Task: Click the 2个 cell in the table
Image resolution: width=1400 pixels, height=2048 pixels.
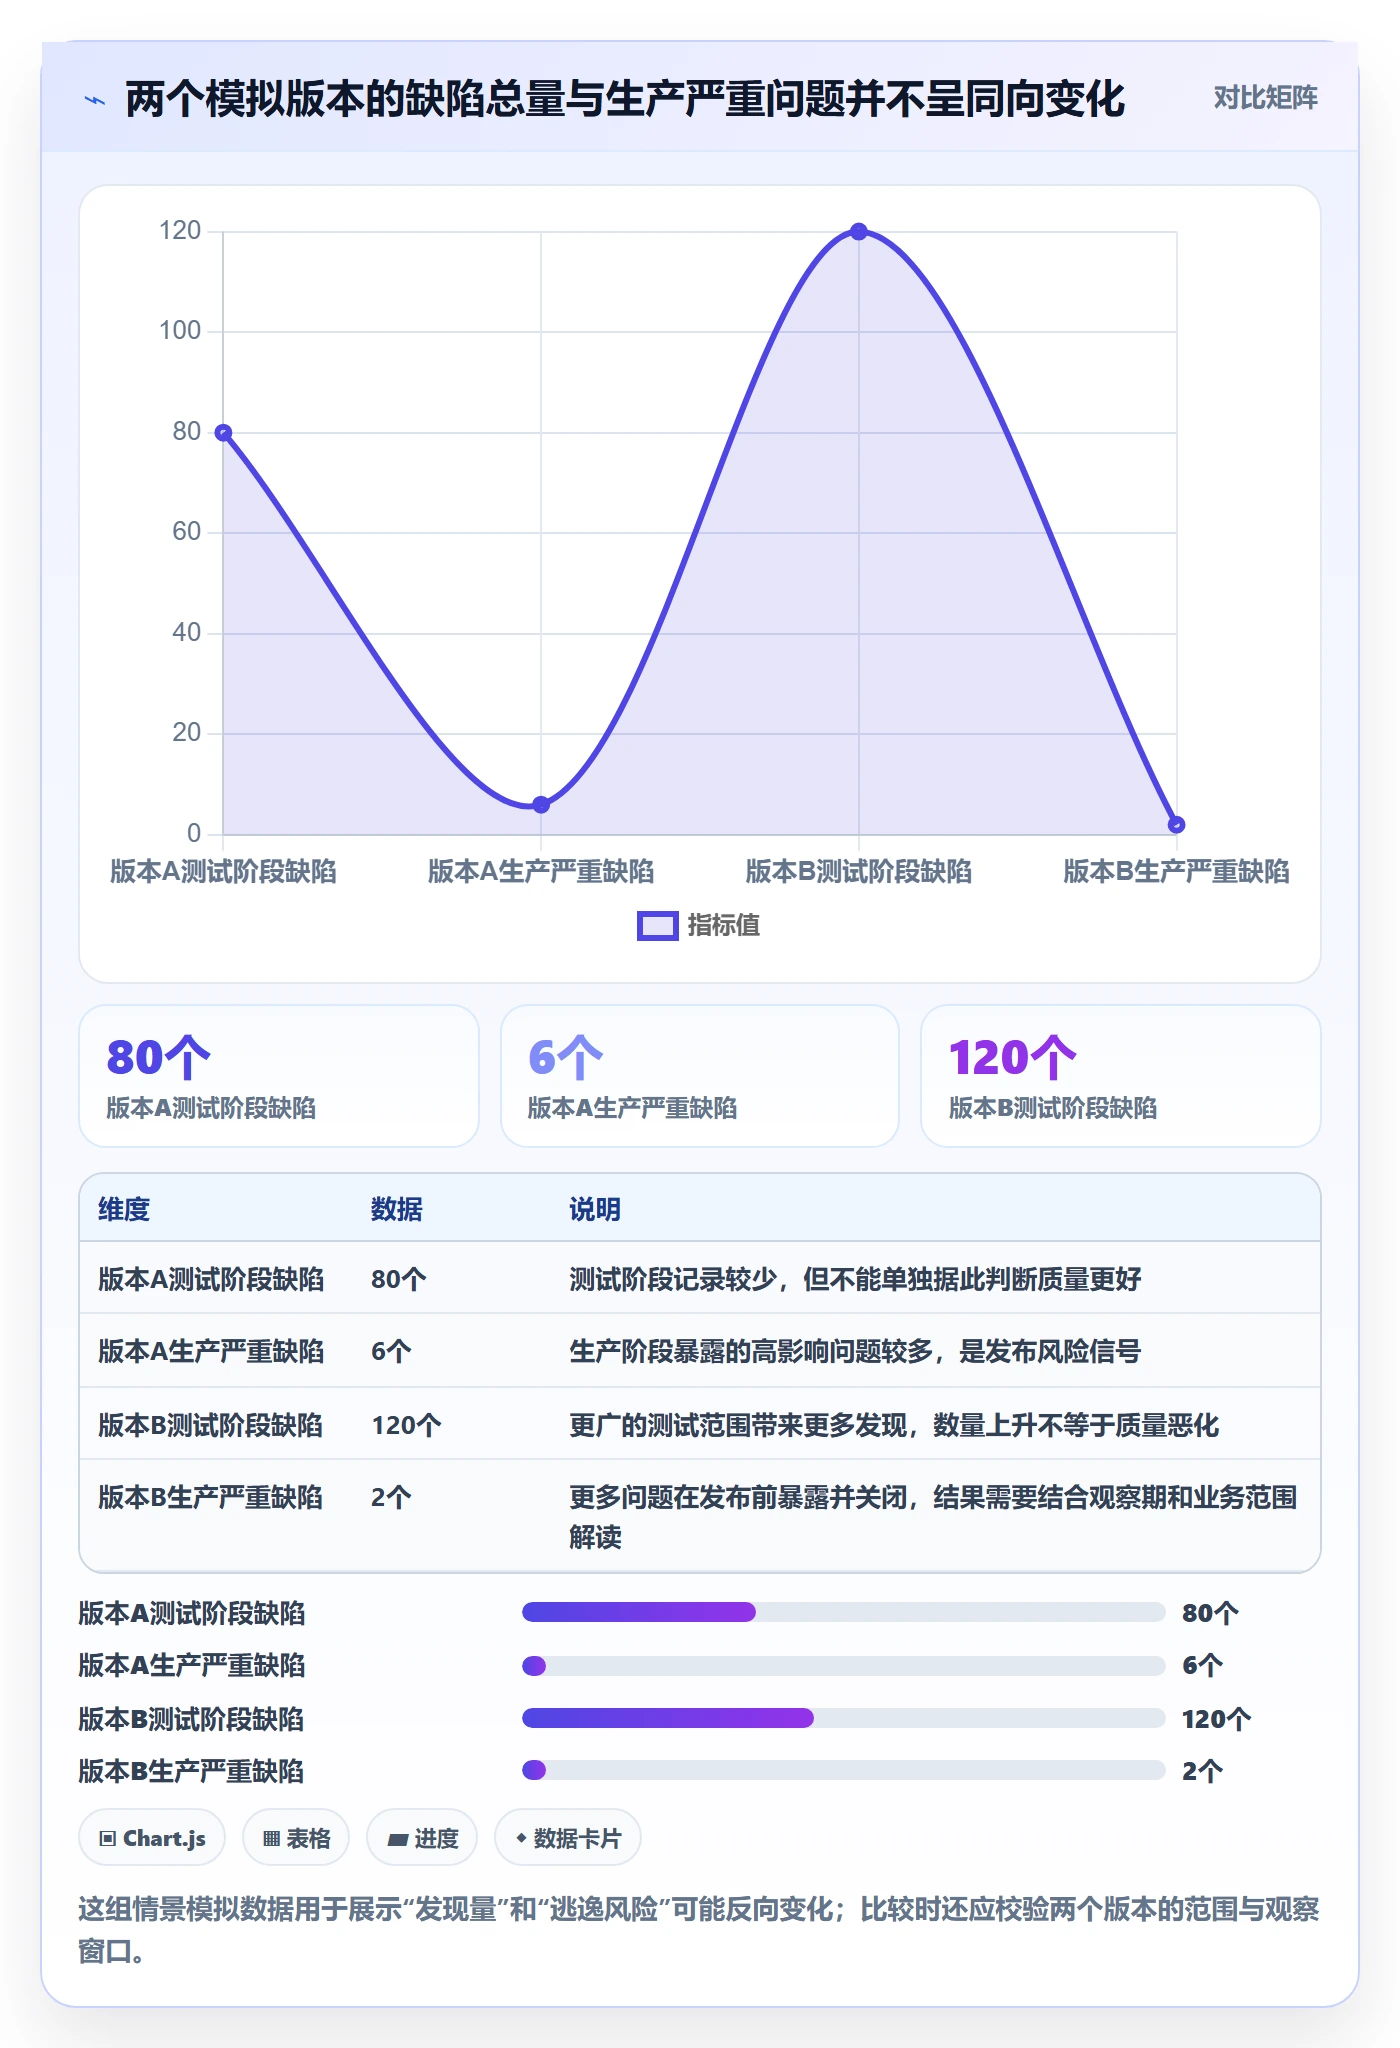Action: tap(391, 1497)
